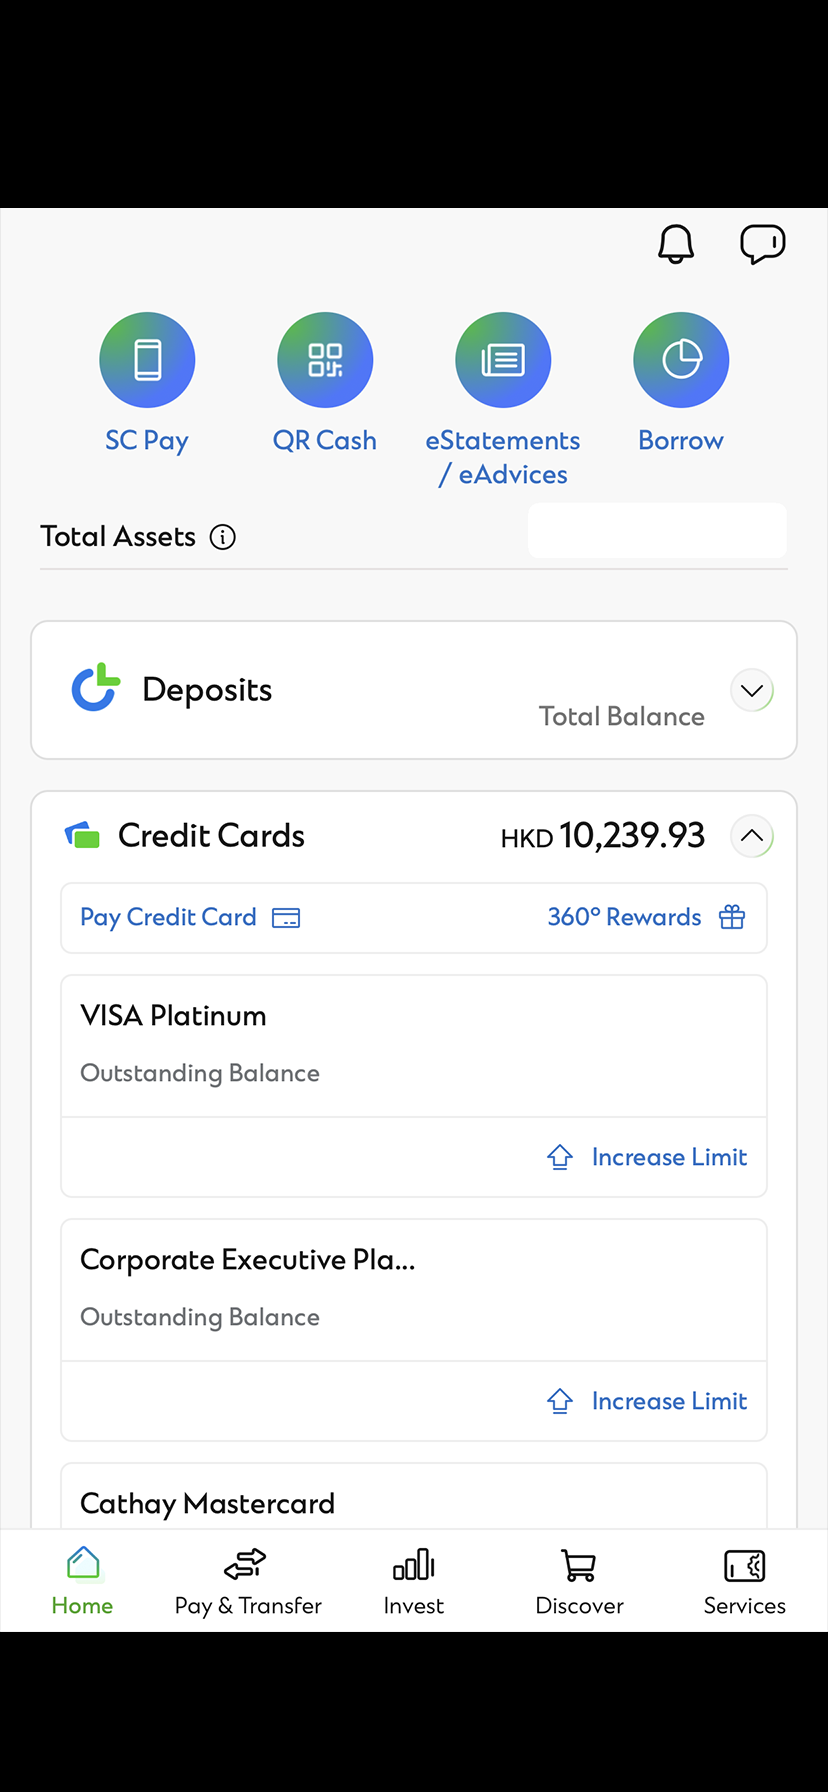Tap the Credit Cards section icon
Viewport: 828px width, 1792px height.
tap(82, 835)
